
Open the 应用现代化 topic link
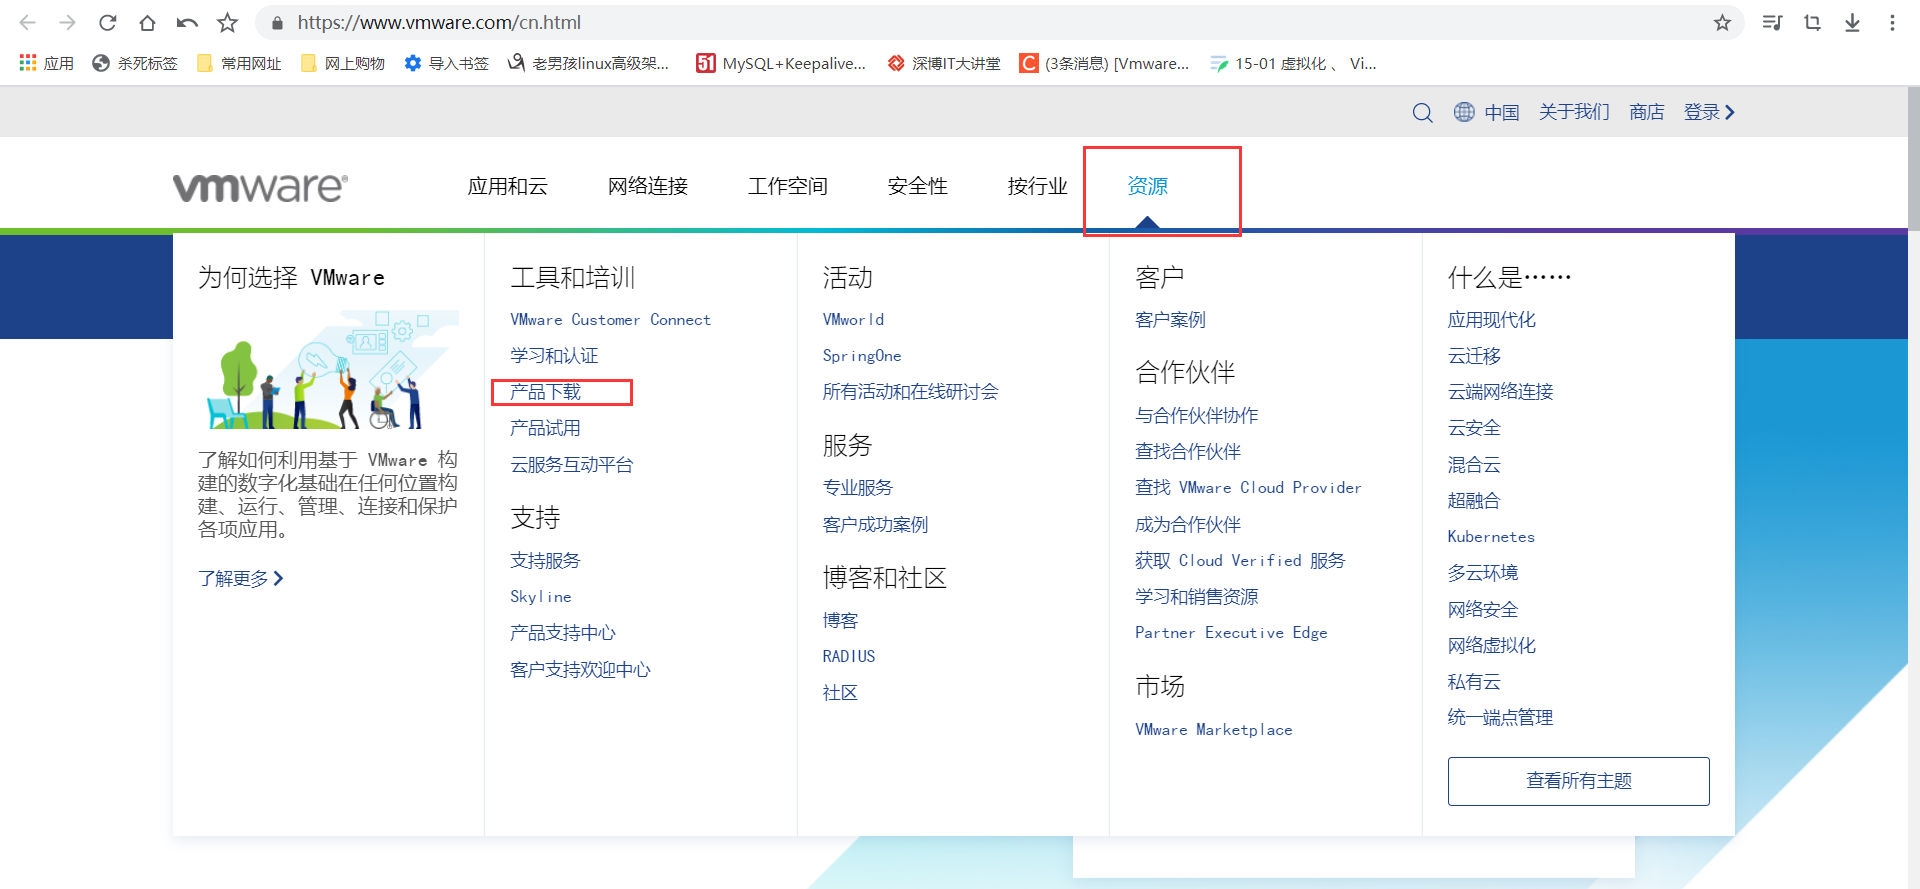click(x=1492, y=320)
